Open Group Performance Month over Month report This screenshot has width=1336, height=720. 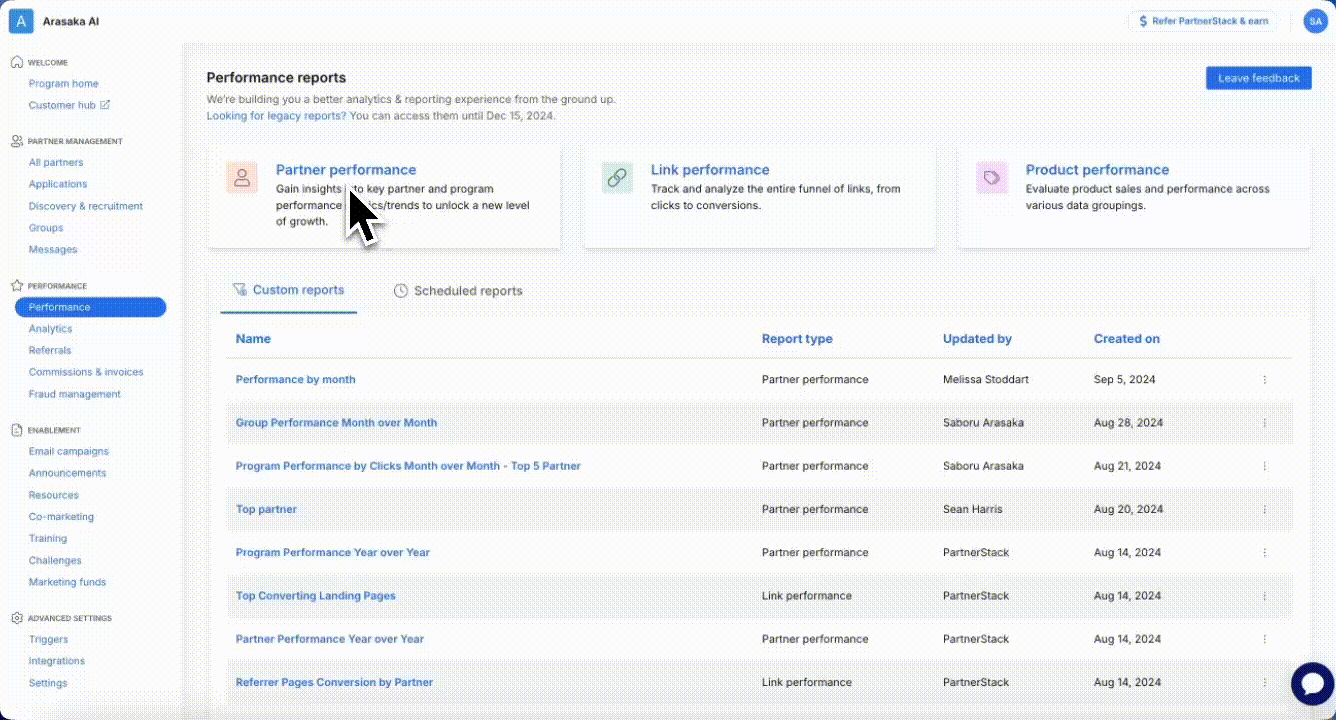coord(336,423)
